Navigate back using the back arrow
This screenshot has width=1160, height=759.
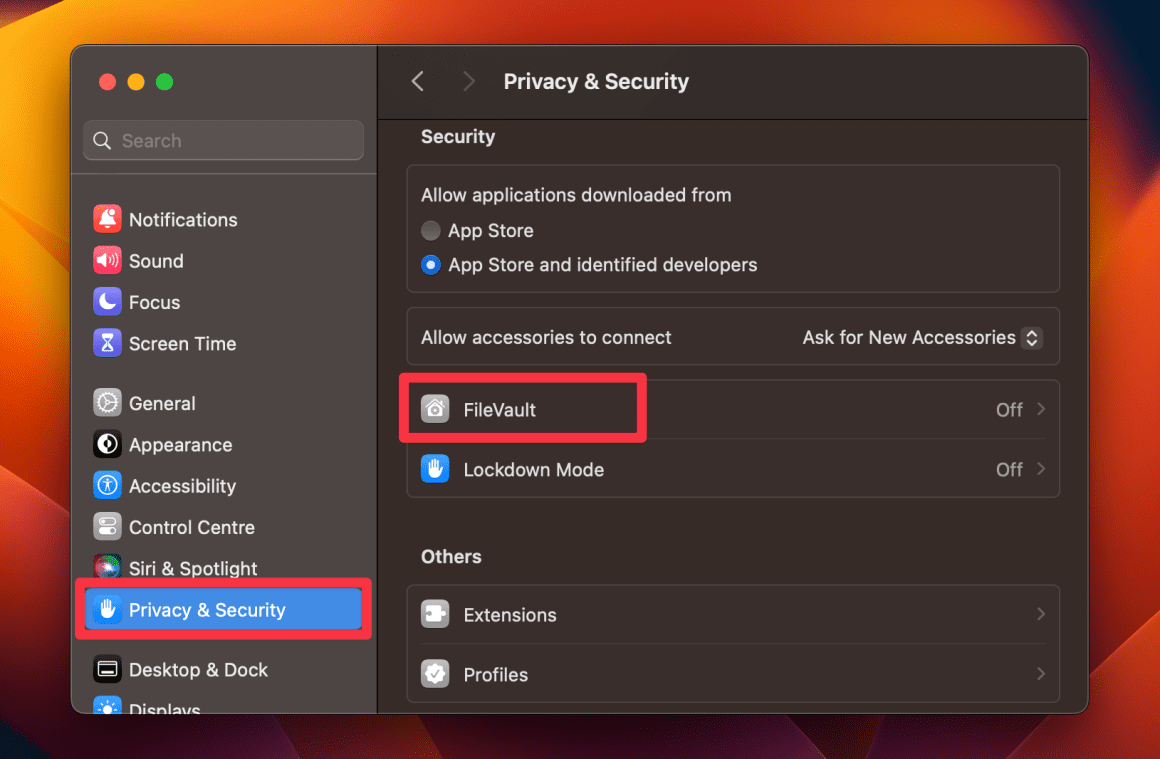click(x=417, y=81)
